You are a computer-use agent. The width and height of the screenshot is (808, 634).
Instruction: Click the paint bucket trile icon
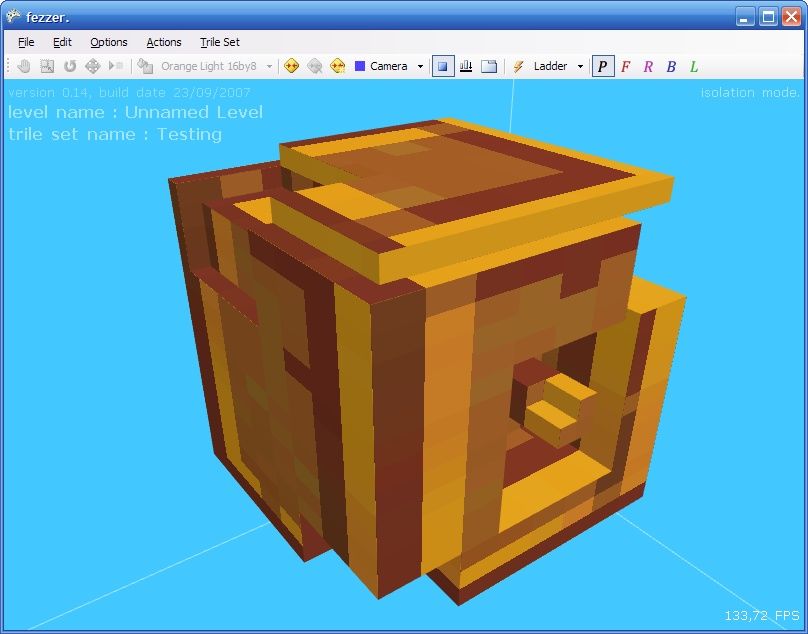tap(145, 66)
